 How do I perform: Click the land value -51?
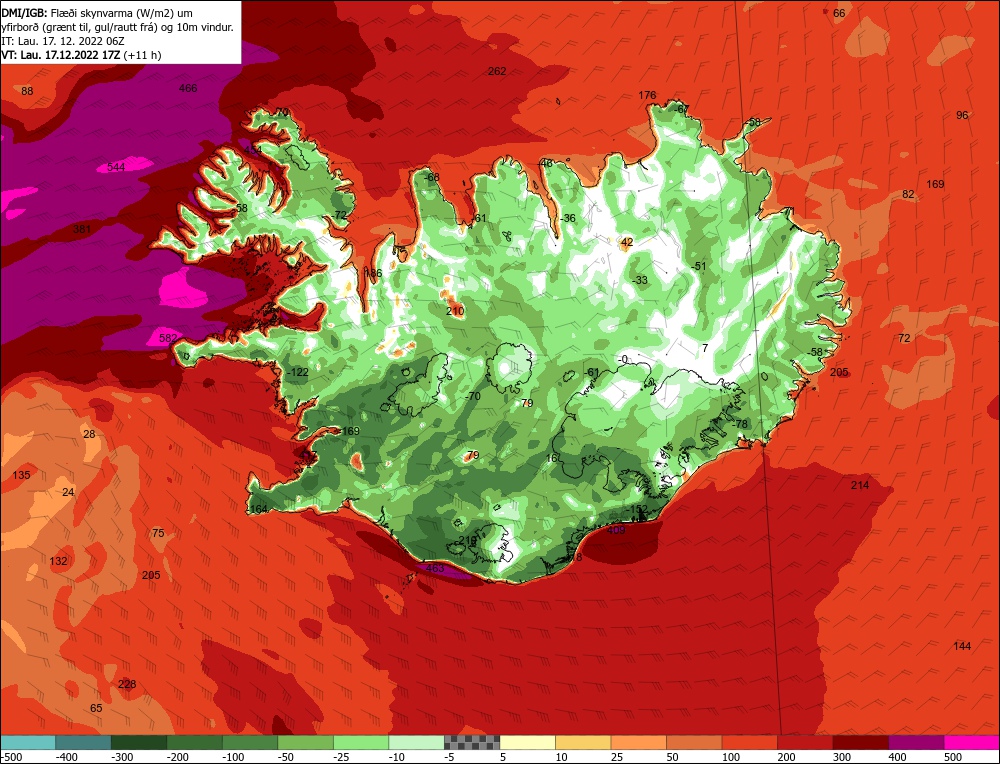point(699,266)
